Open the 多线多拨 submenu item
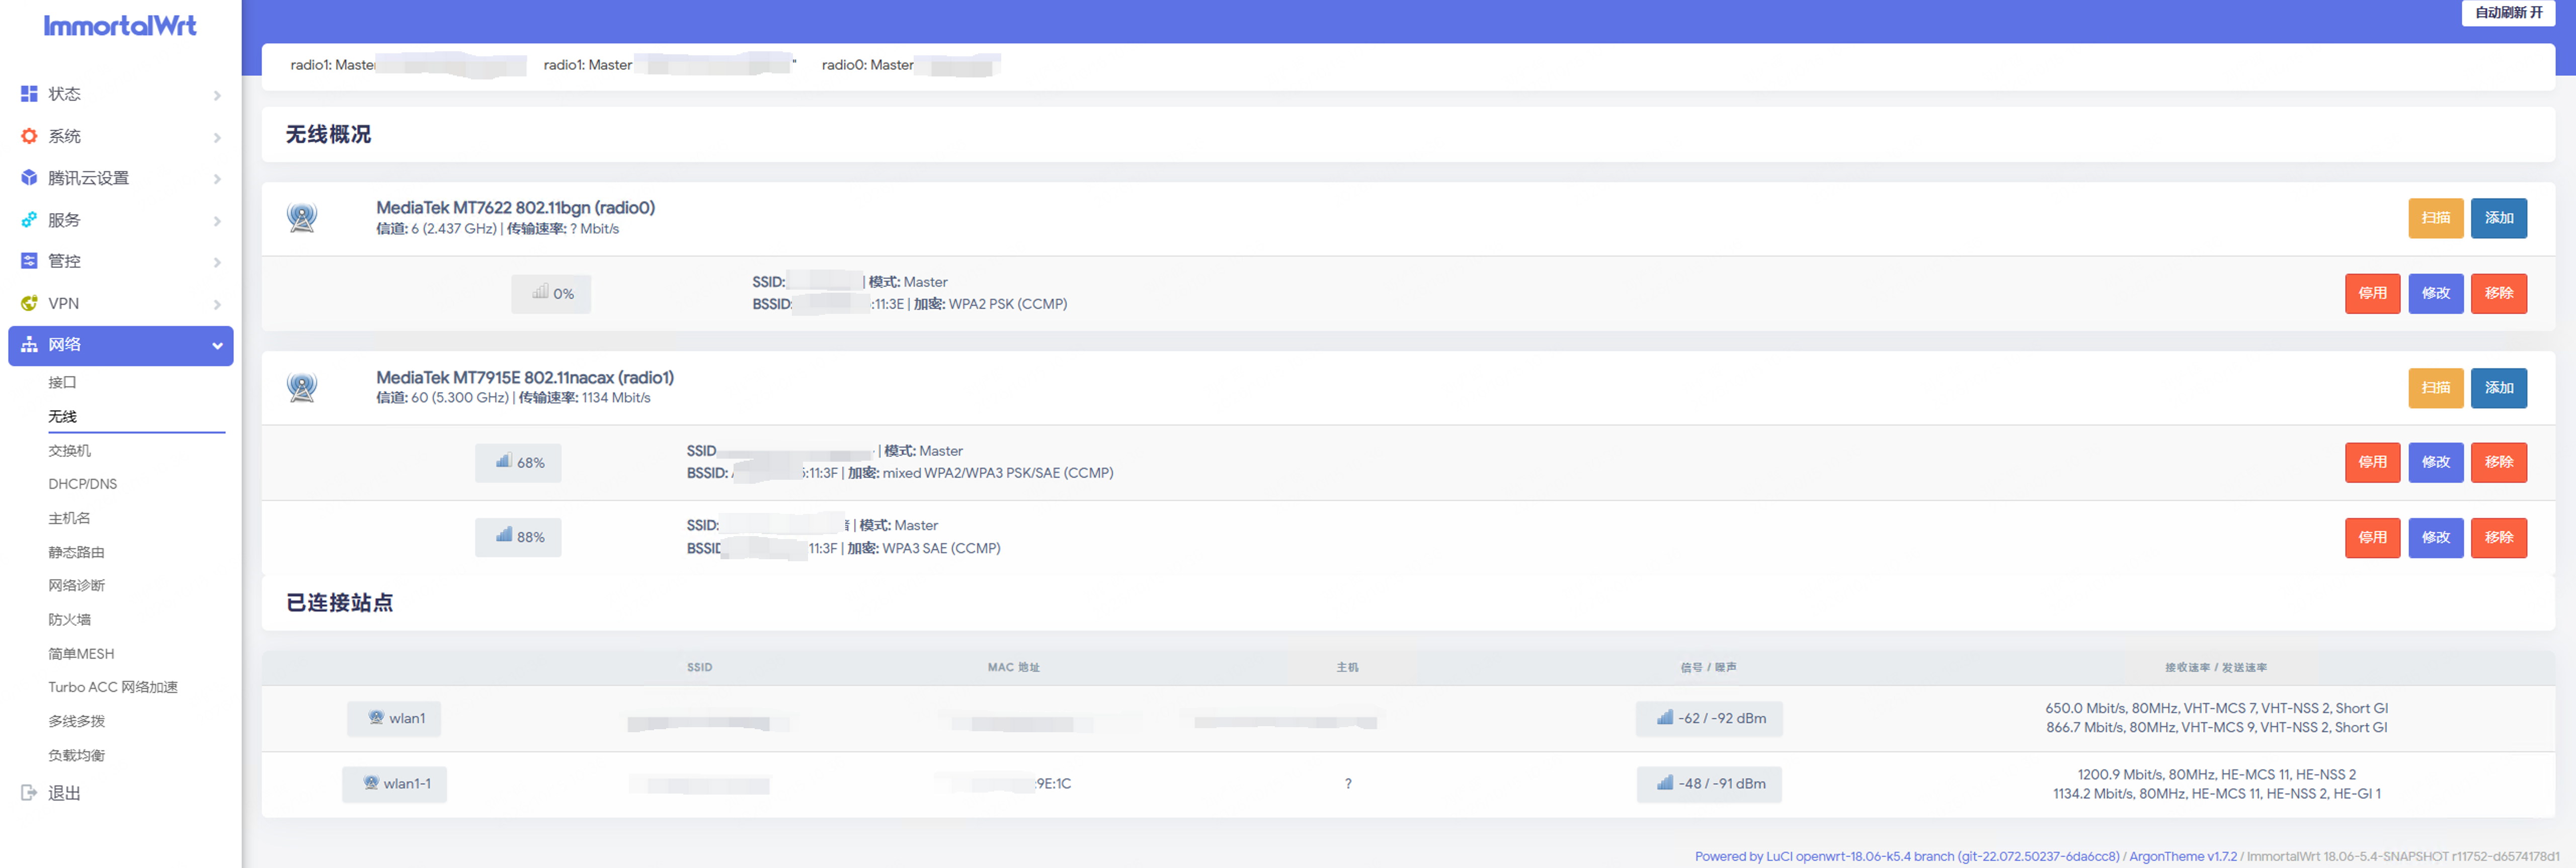Screen dimensions: 2576x868 pyautogui.click(x=76, y=721)
